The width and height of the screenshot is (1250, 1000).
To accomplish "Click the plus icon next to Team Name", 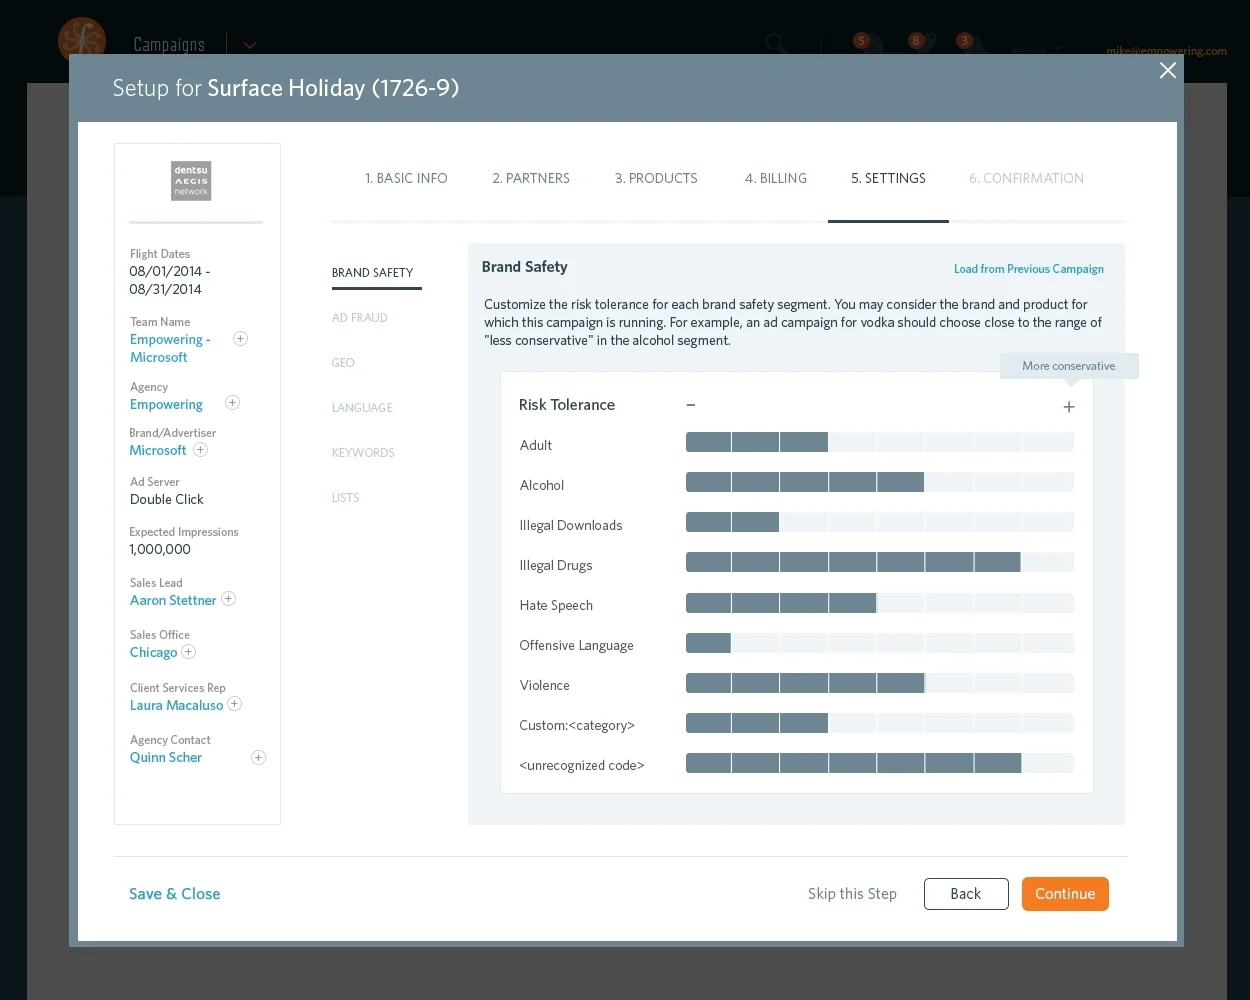I will (240, 339).
